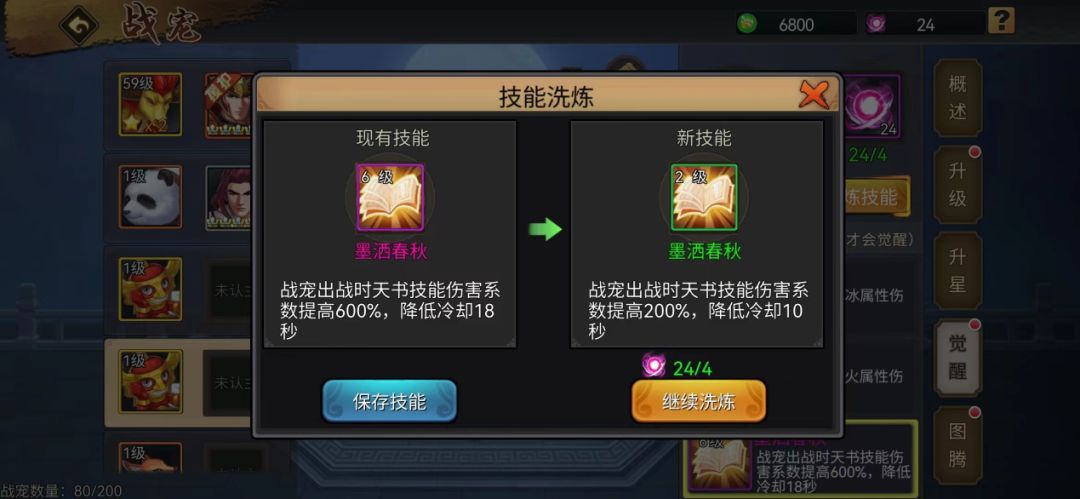Click the purple orb cost icon above 继续洗炼
The image size is (1080, 499).
pyautogui.click(x=653, y=365)
